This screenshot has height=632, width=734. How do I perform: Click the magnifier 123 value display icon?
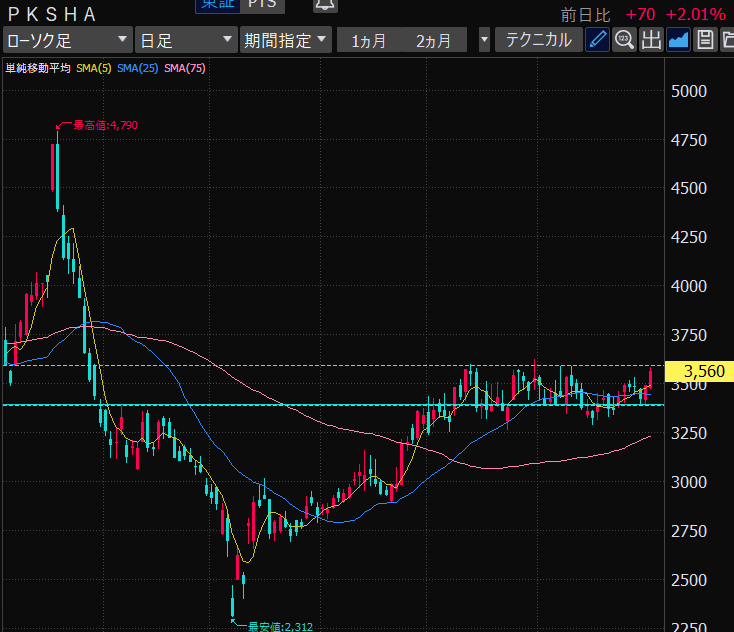click(x=624, y=40)
